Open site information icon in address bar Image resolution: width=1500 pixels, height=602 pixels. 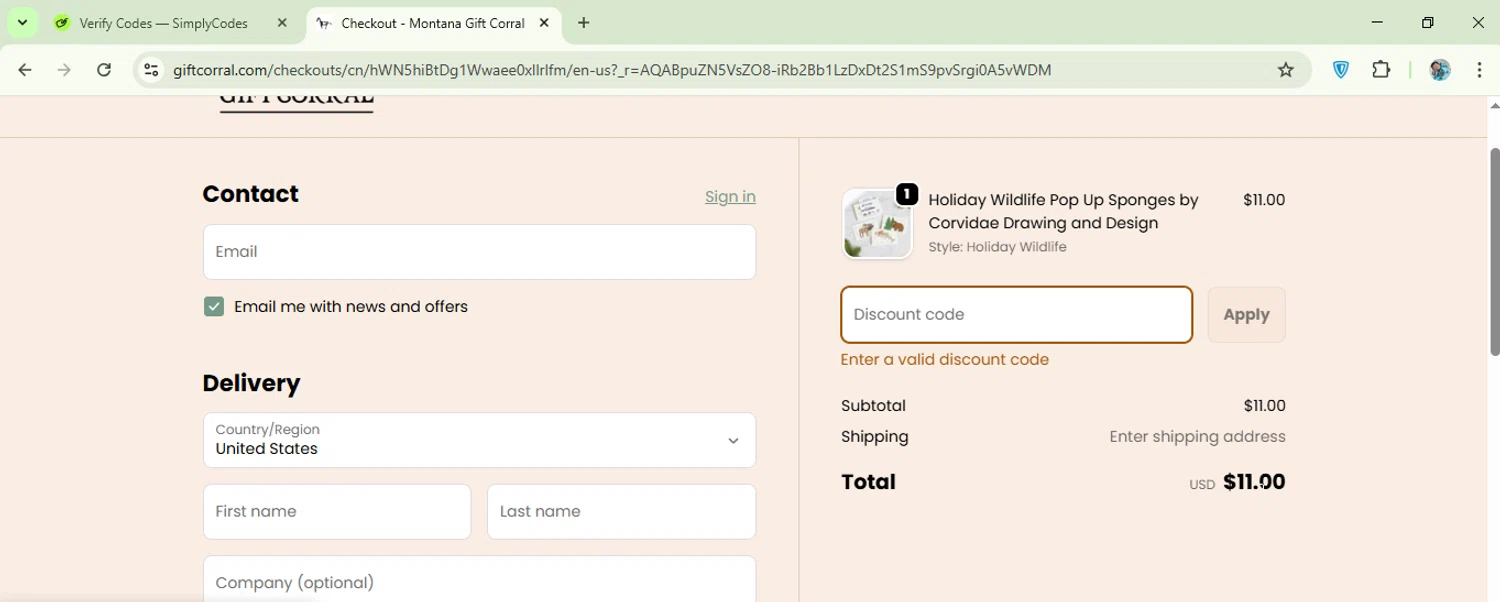[151, 70]
